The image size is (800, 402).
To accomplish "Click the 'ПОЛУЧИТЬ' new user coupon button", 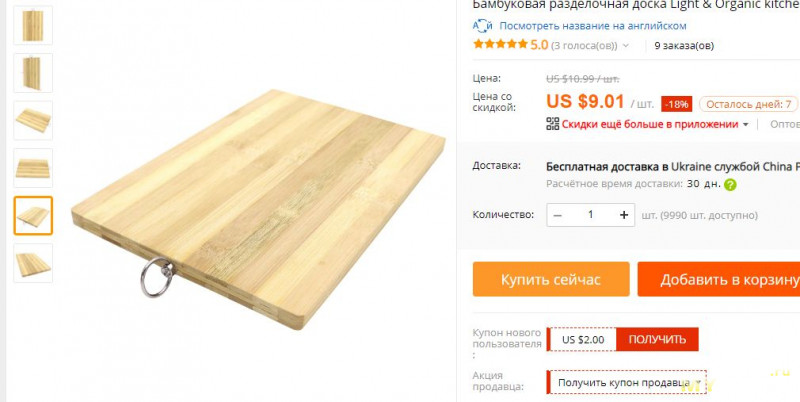I will point(657,339).
